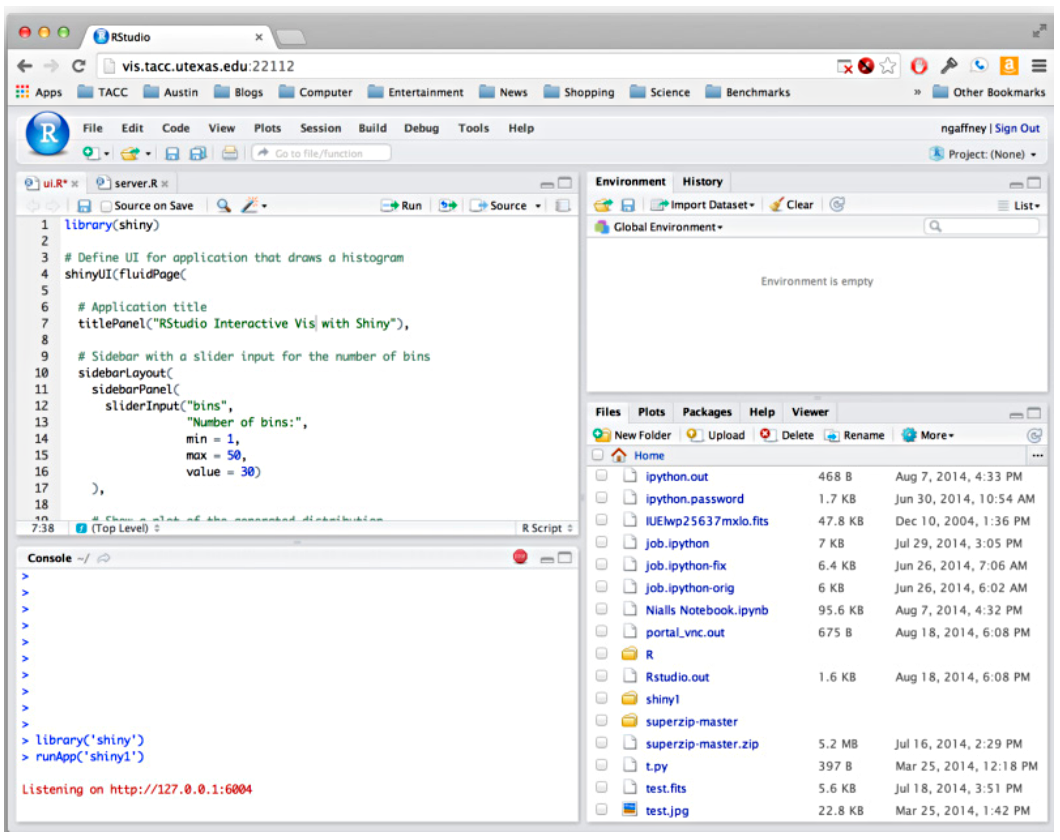
Task: Refresh the Files pane listing
Action: coord(1034,436)
